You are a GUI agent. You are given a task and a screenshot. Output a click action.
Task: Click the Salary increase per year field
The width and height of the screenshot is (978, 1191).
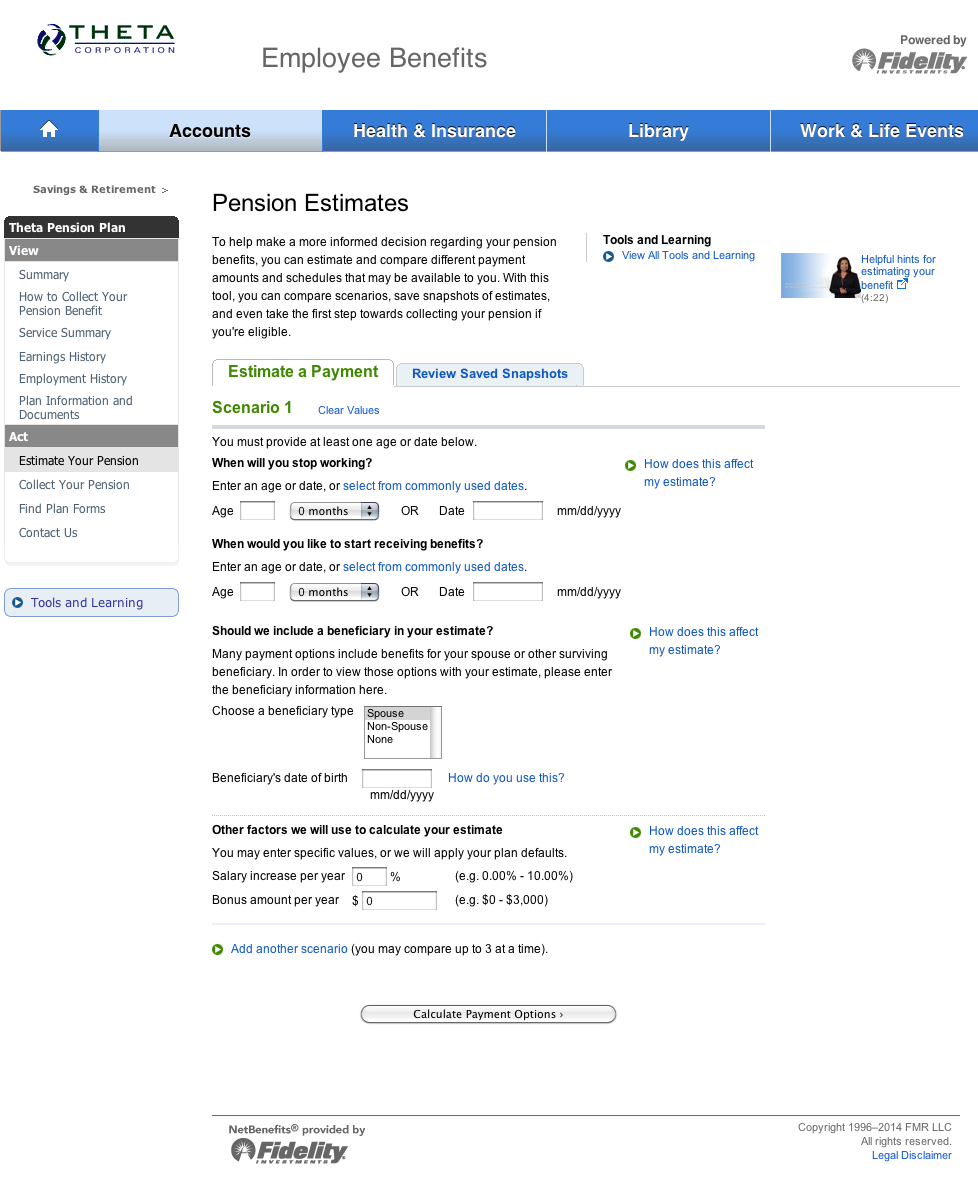click(369, 877)
